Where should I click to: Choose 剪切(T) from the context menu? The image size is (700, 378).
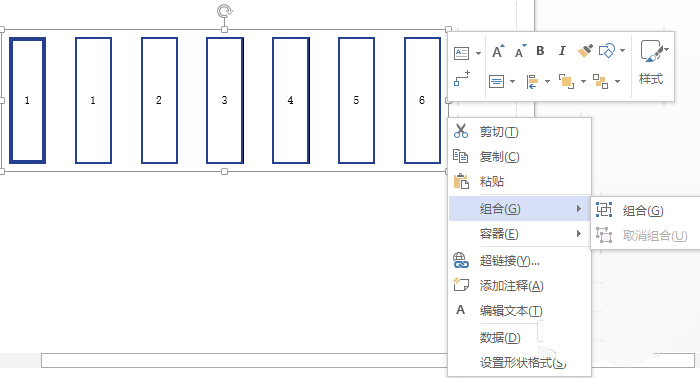(520, 132)
